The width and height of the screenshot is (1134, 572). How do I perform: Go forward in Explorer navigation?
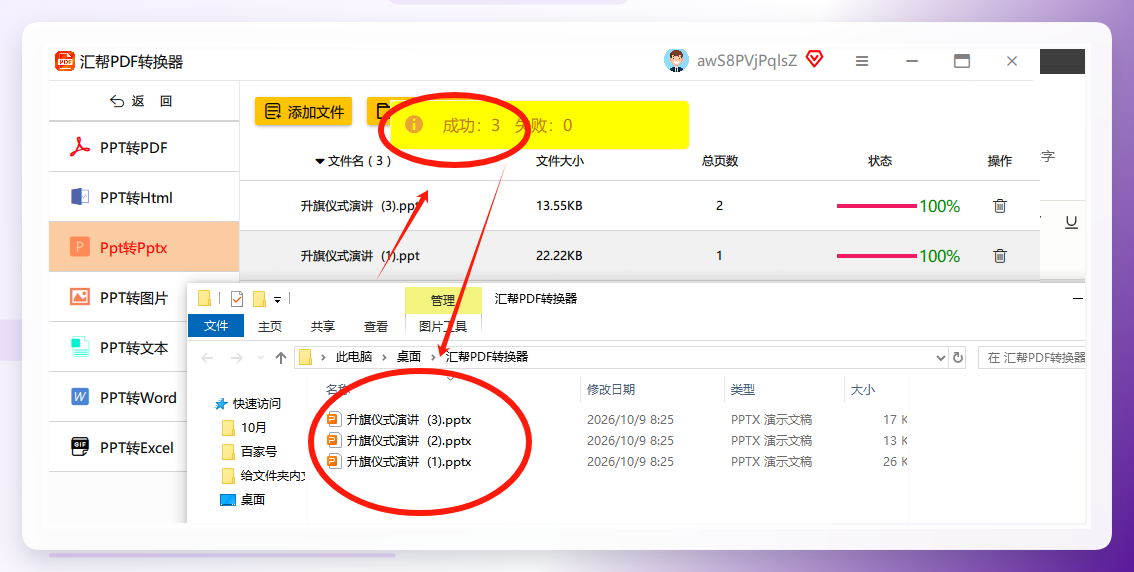coord(236,358)
